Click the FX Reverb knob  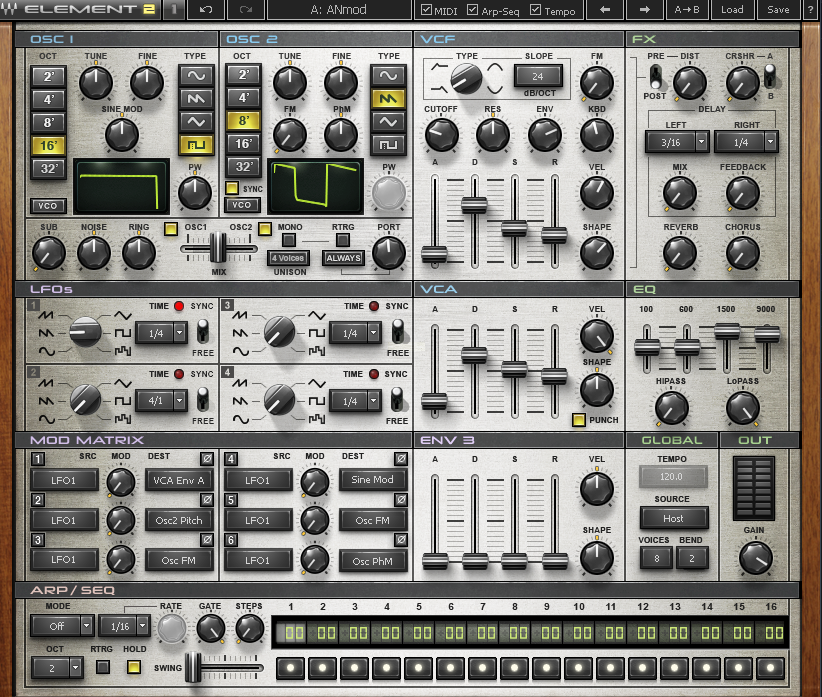point(679,253)
